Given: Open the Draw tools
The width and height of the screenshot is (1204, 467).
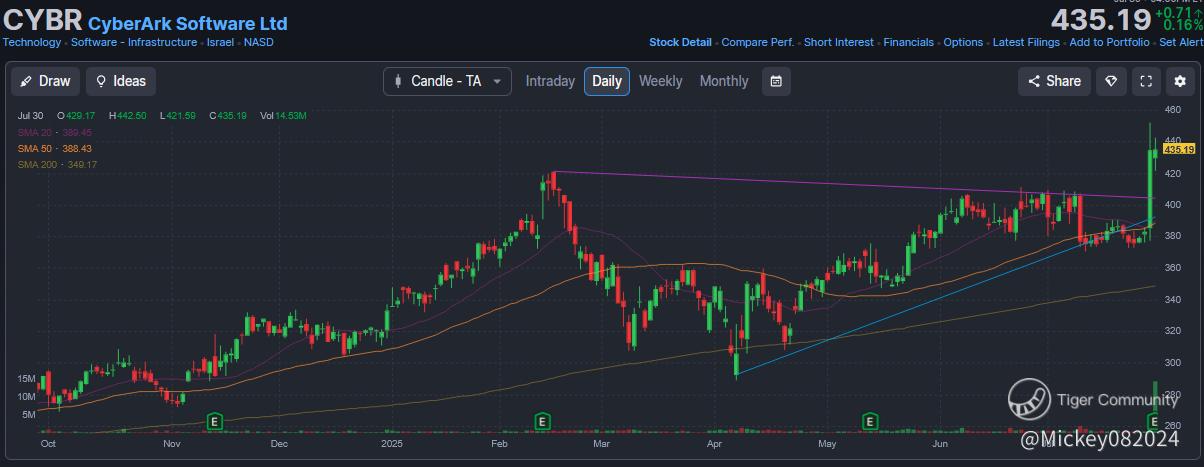Looking at the screenshot, I should click(x=45, y=81).
